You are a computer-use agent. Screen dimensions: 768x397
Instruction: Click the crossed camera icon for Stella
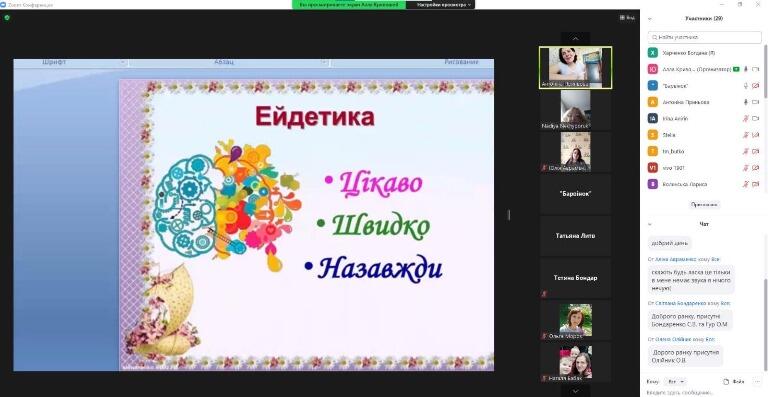[x=756, y=135]
